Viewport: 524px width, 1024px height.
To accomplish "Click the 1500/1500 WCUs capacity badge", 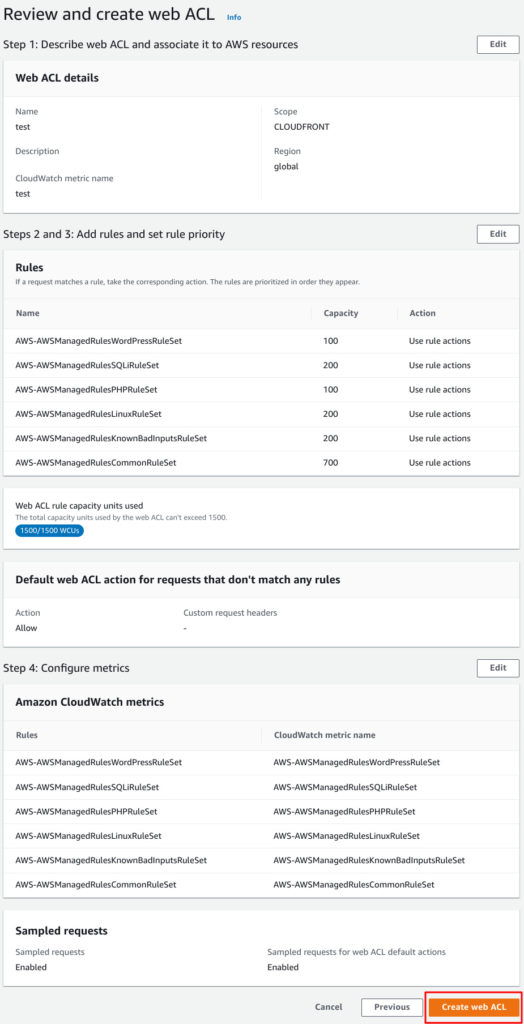I will click(x=50, y=530).
